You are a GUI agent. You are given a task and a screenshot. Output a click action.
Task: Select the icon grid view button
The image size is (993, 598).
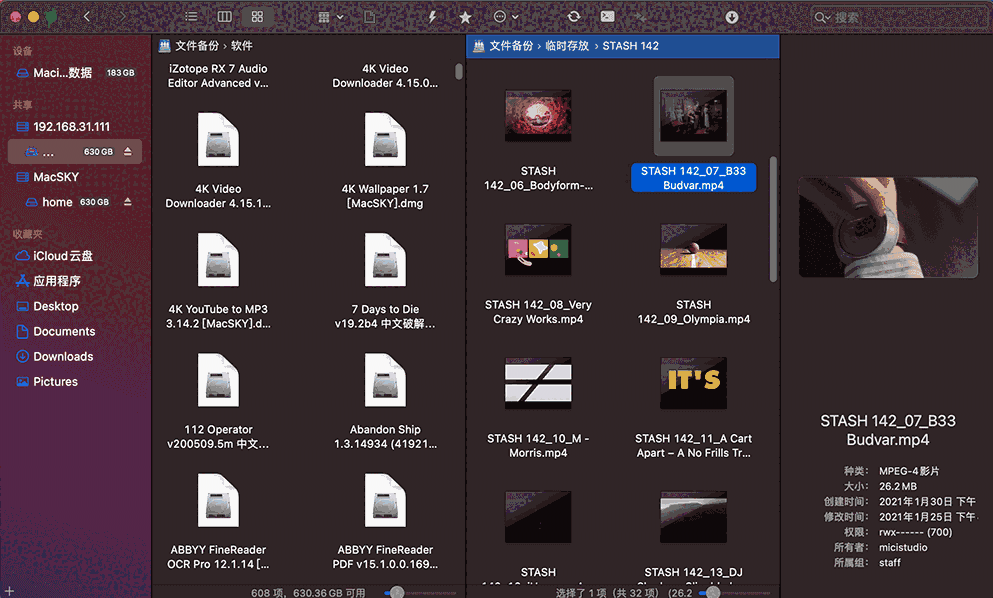coord(257,17)
